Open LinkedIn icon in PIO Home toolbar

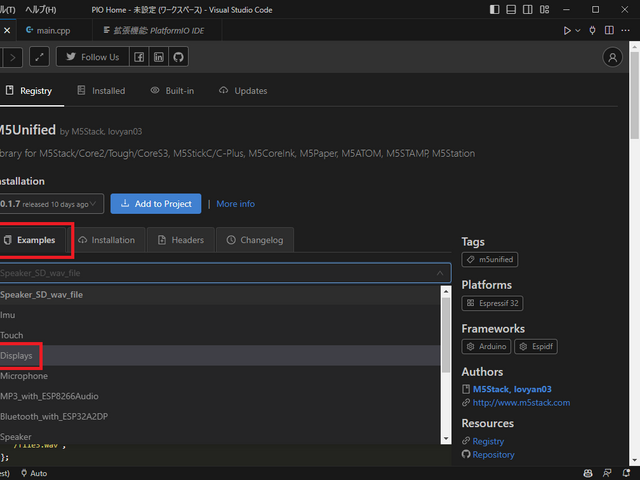pos(158,57)
